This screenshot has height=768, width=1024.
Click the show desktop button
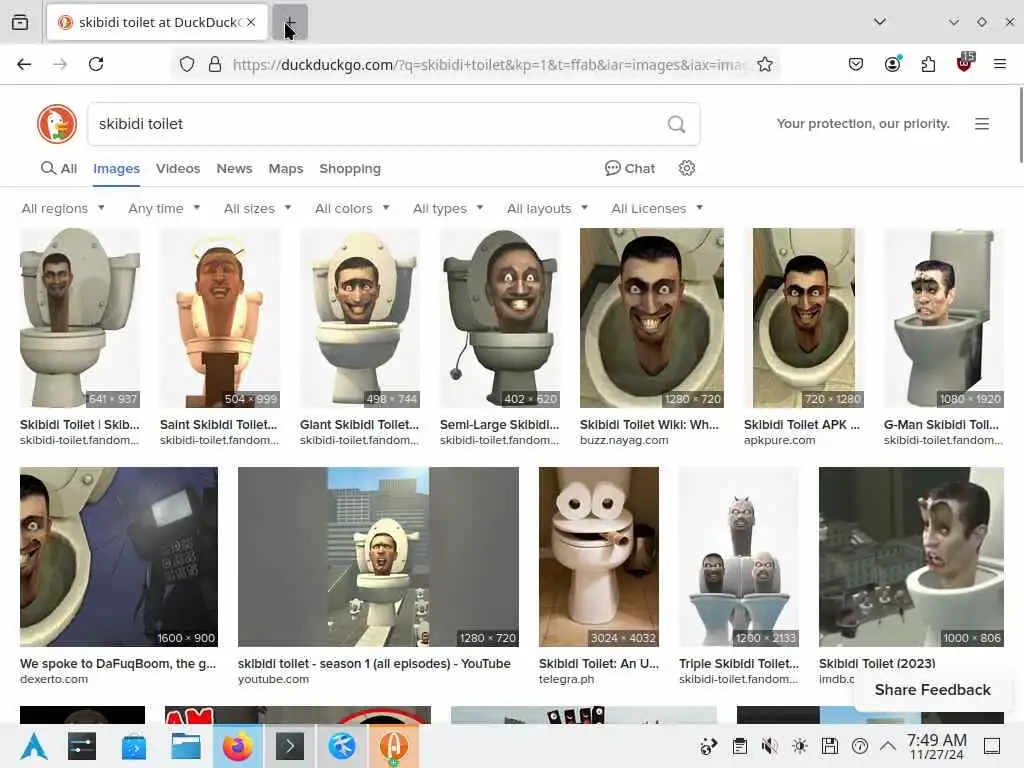tap(991, 746)
